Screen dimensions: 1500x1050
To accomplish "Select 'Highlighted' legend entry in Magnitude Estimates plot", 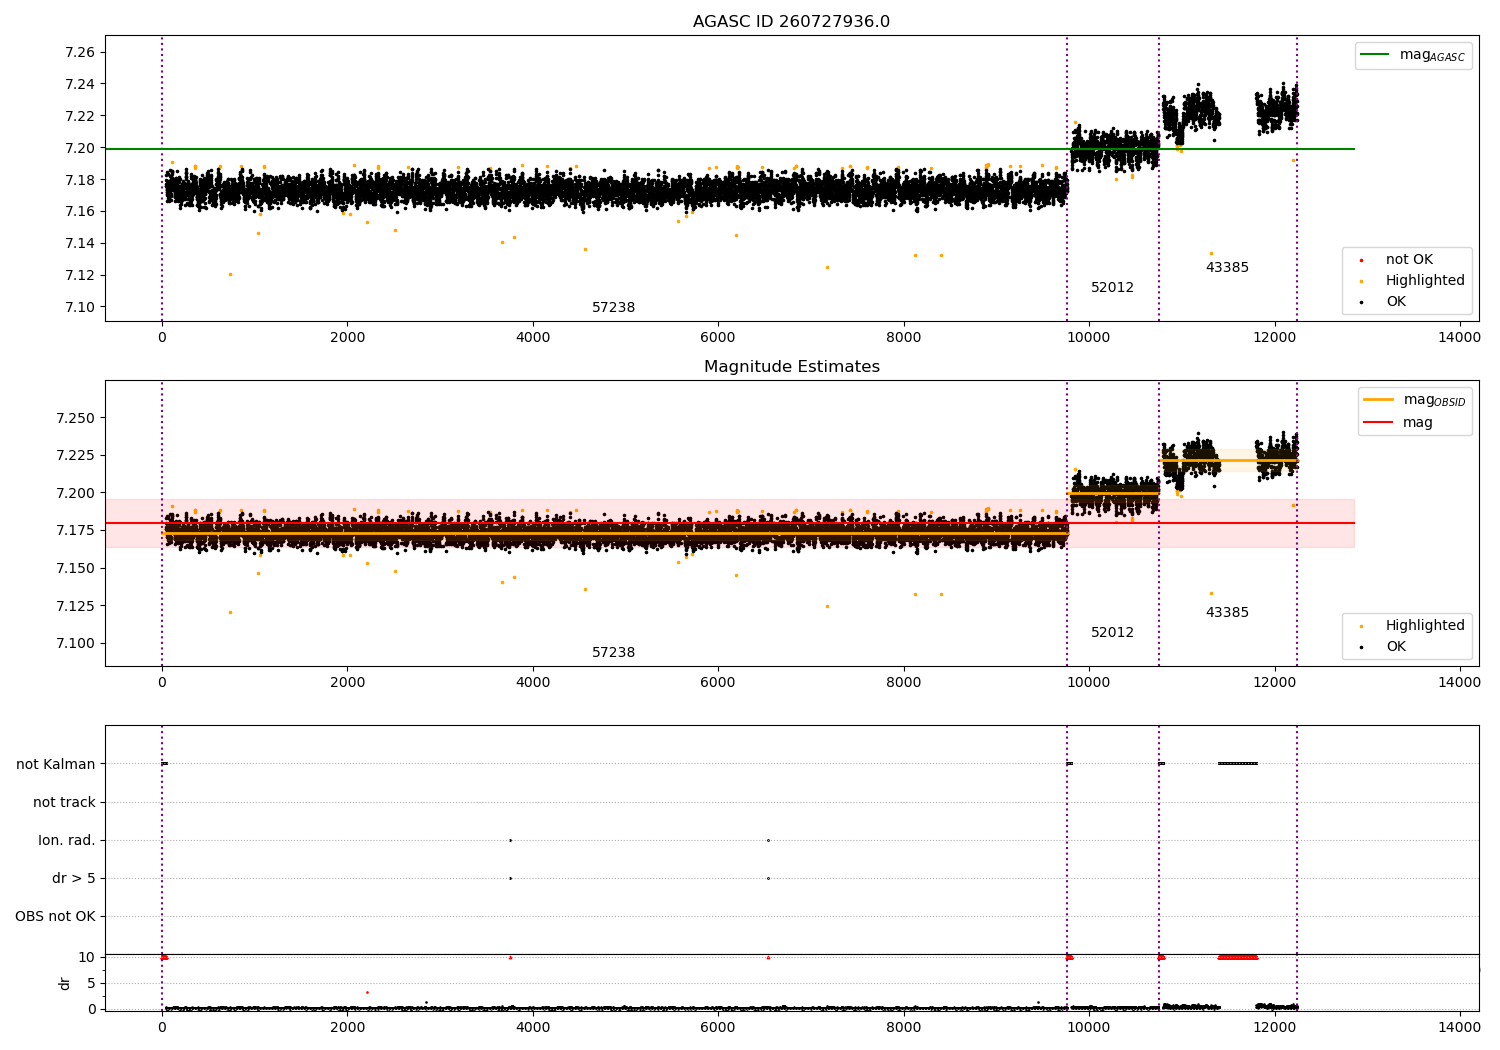I will coord(1425,626).
